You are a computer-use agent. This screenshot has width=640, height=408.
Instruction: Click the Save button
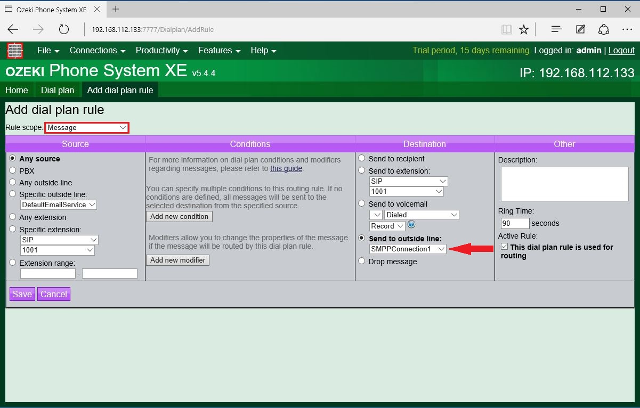click(22, 294)
